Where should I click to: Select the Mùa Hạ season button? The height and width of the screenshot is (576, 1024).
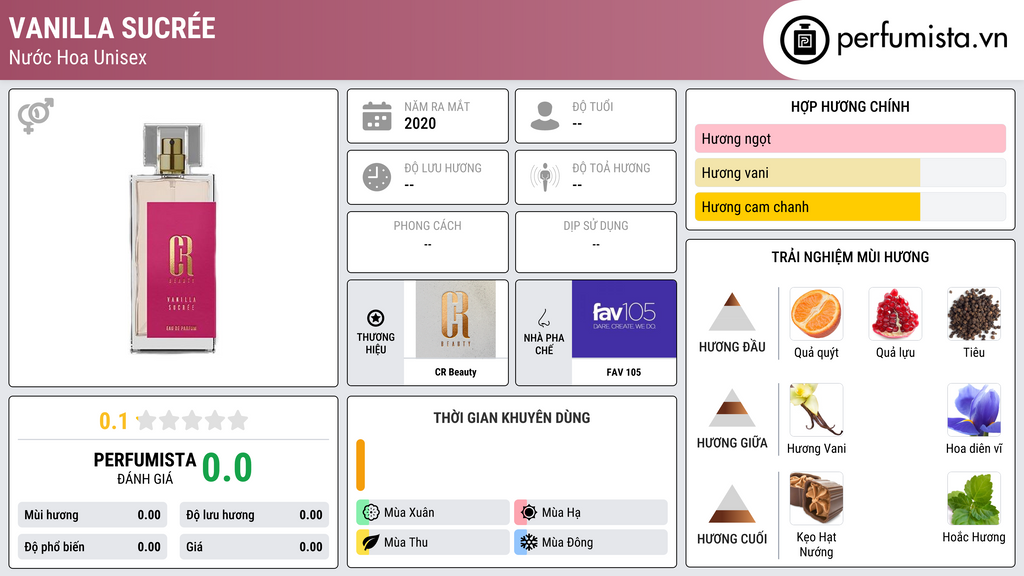[591, 513]
